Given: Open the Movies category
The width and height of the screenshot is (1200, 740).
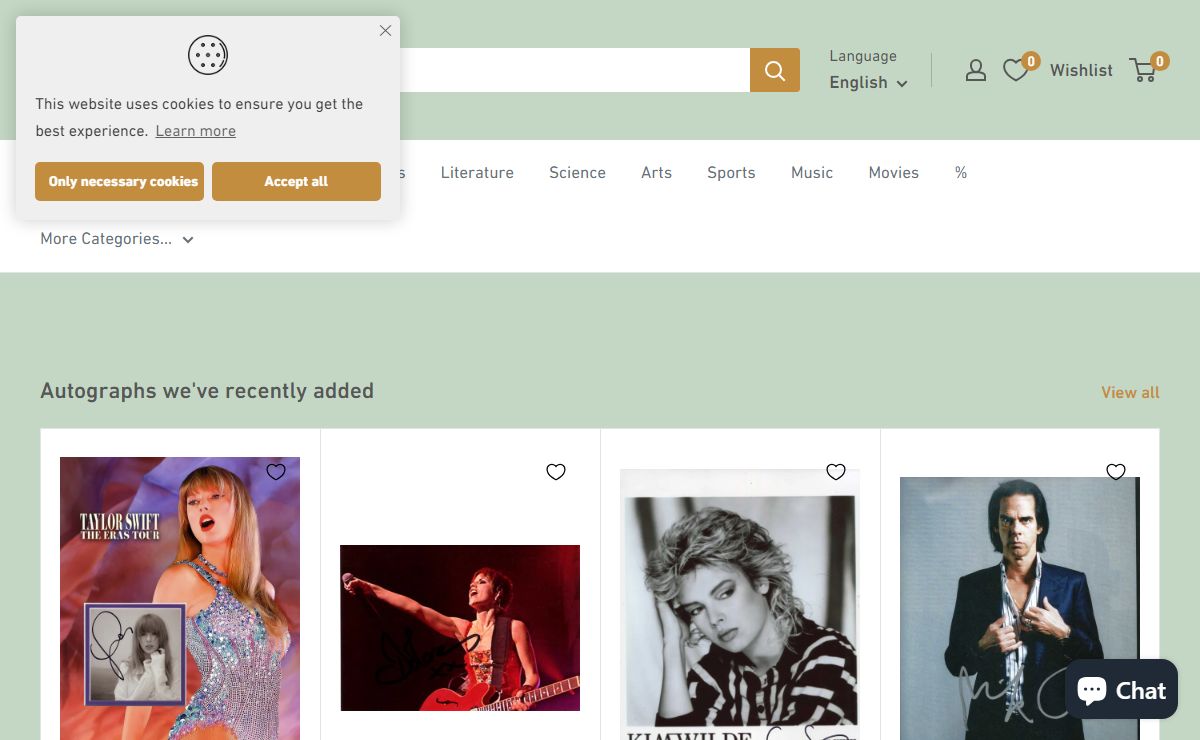Looking at the screenshot, I should coord(893,173).
